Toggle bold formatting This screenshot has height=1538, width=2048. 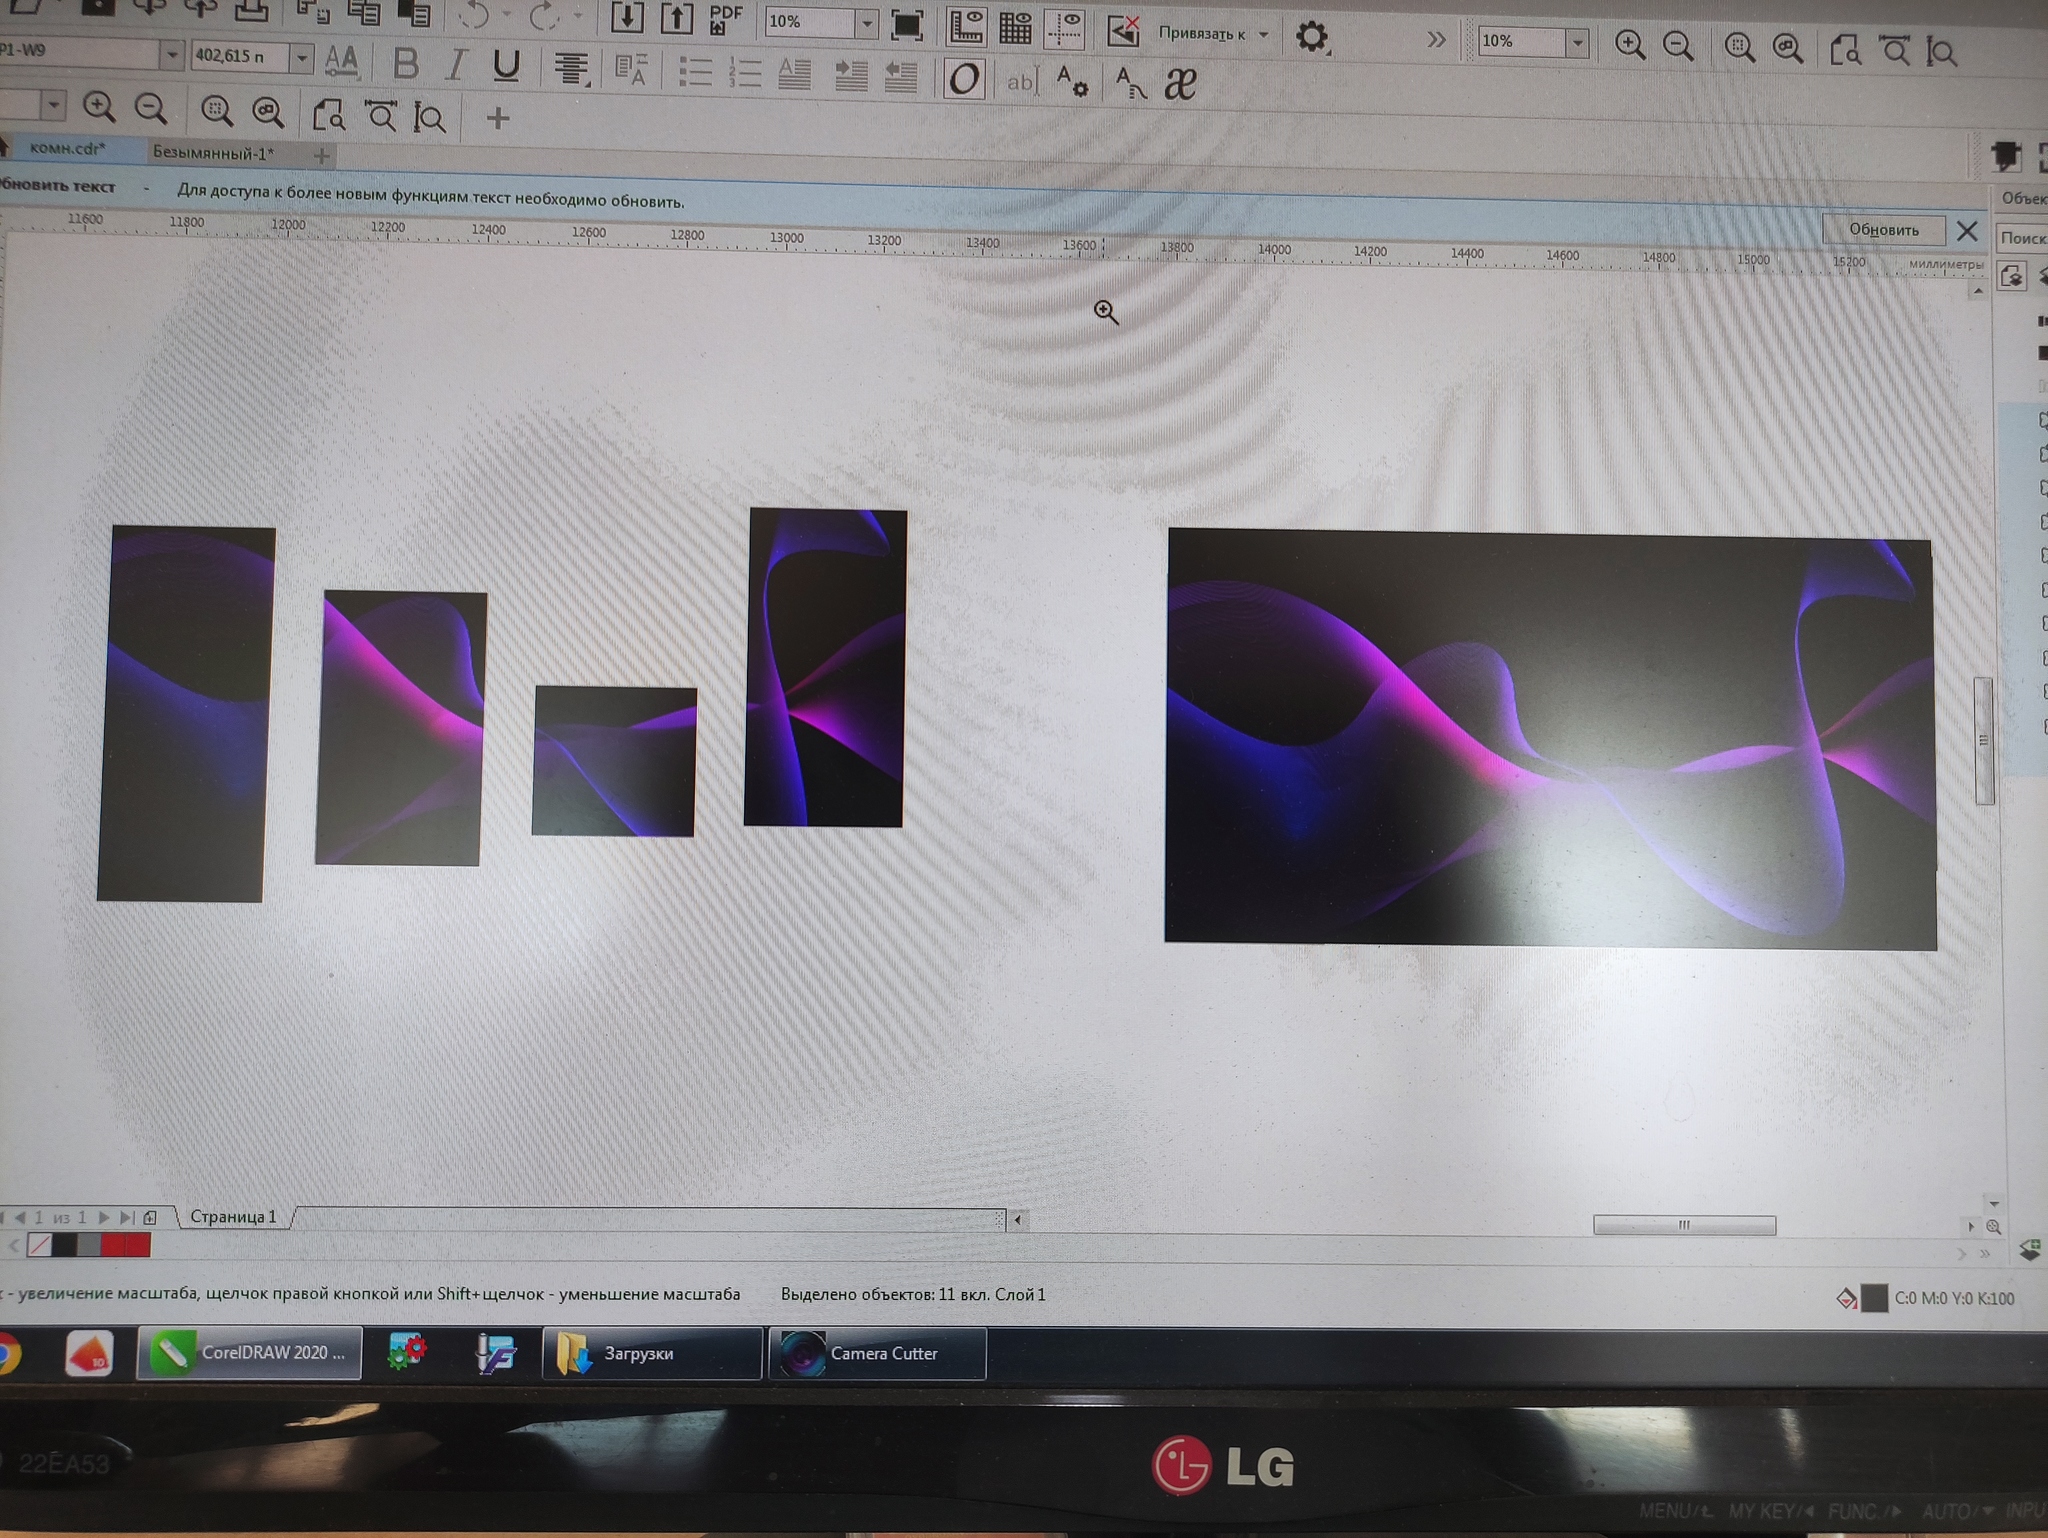pyautogui.click(x=405, y=63)
